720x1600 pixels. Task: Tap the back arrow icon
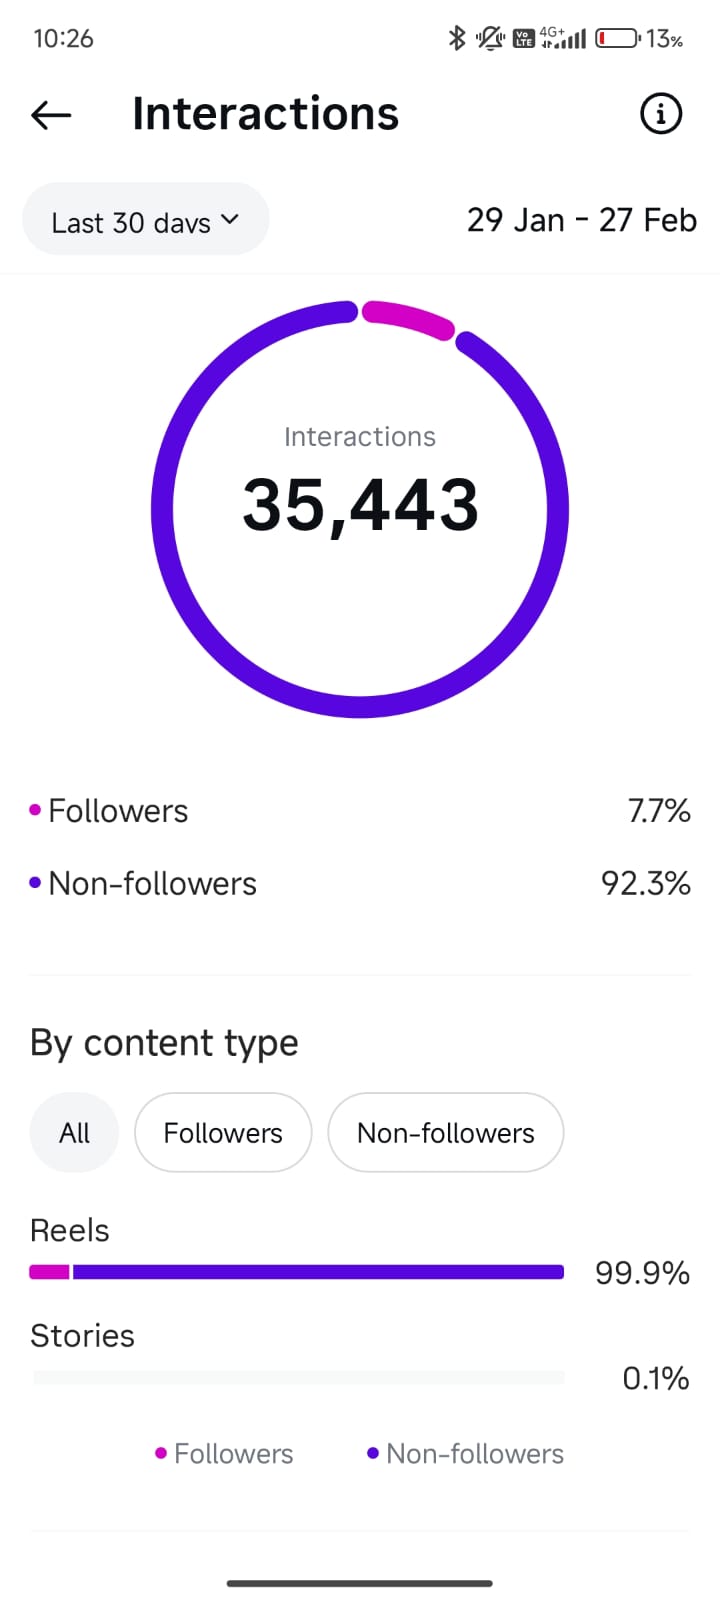click(51, 115)
